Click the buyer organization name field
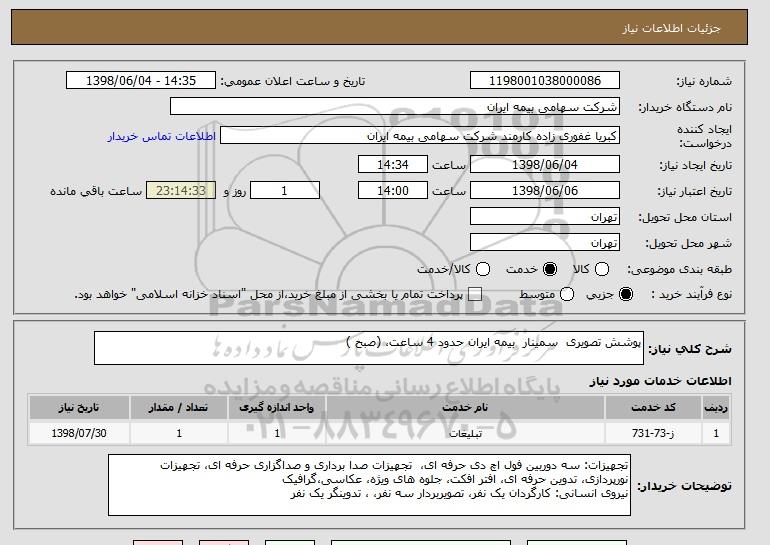 [395, 107]
